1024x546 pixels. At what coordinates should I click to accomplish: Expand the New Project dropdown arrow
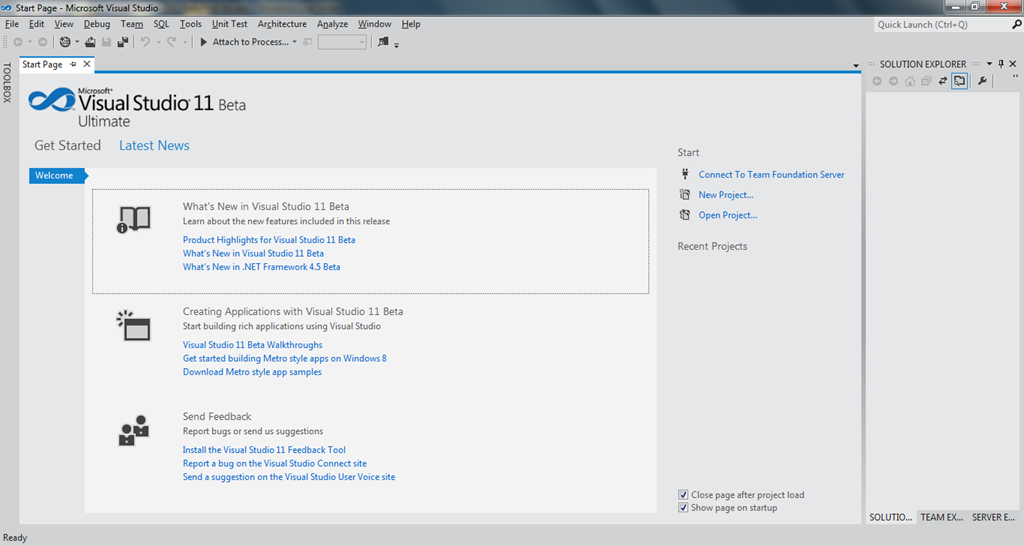pyautogui.click(x=77, y=42)
